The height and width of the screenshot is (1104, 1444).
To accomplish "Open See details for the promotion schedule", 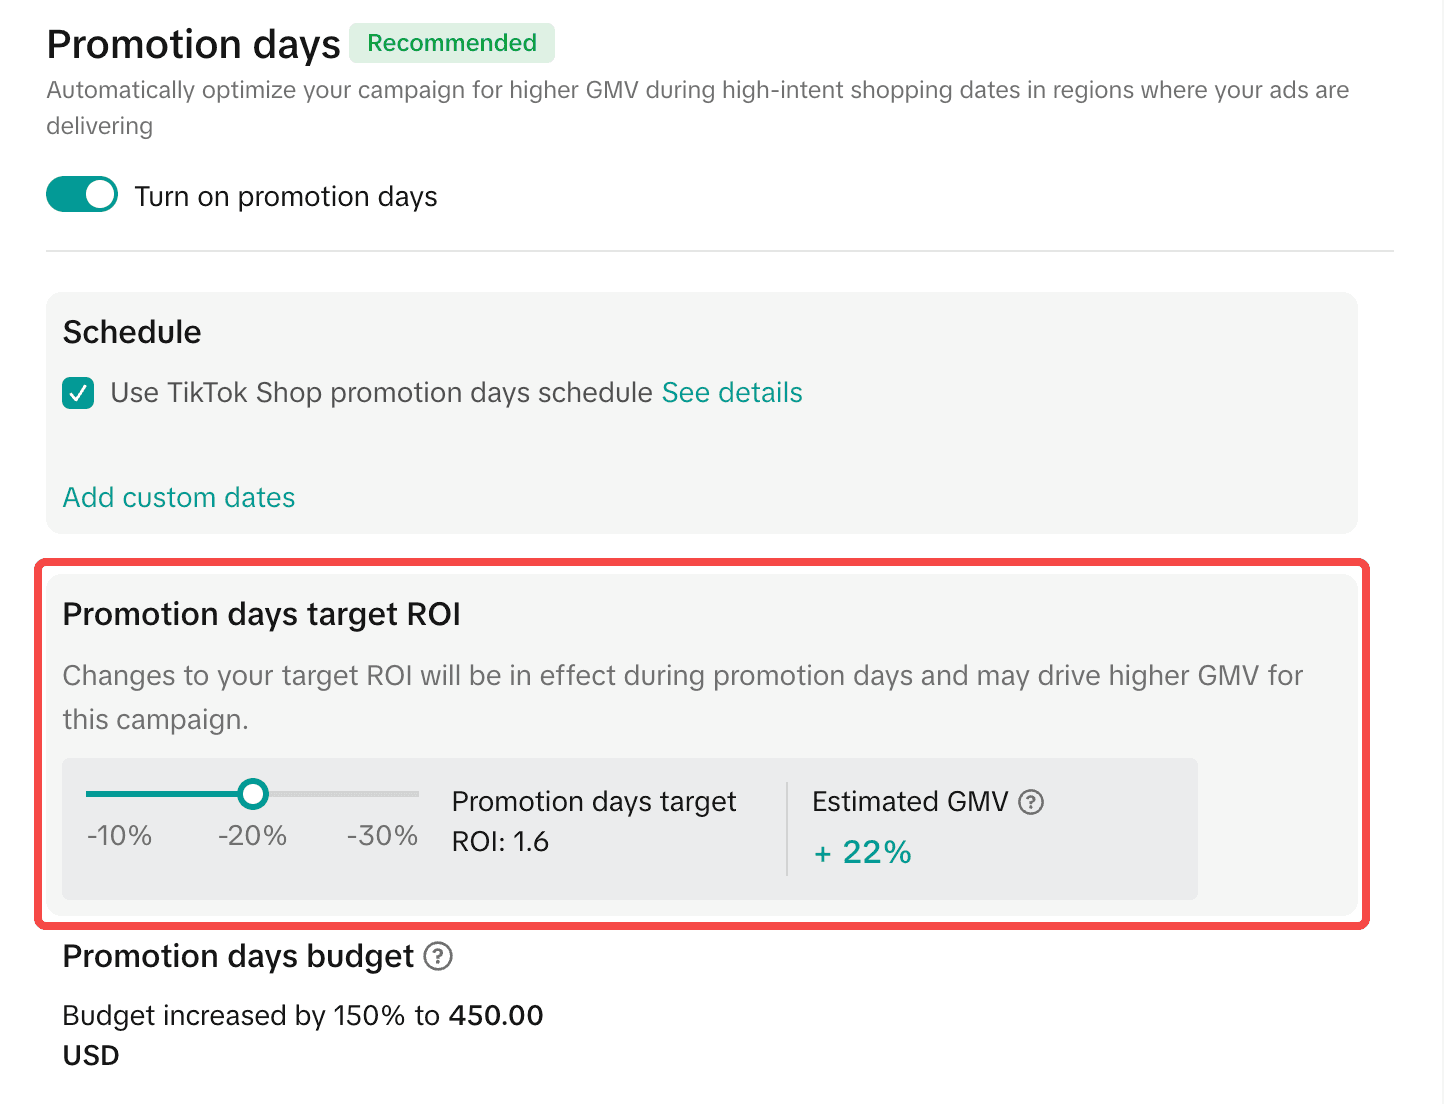I will point(732,393).
